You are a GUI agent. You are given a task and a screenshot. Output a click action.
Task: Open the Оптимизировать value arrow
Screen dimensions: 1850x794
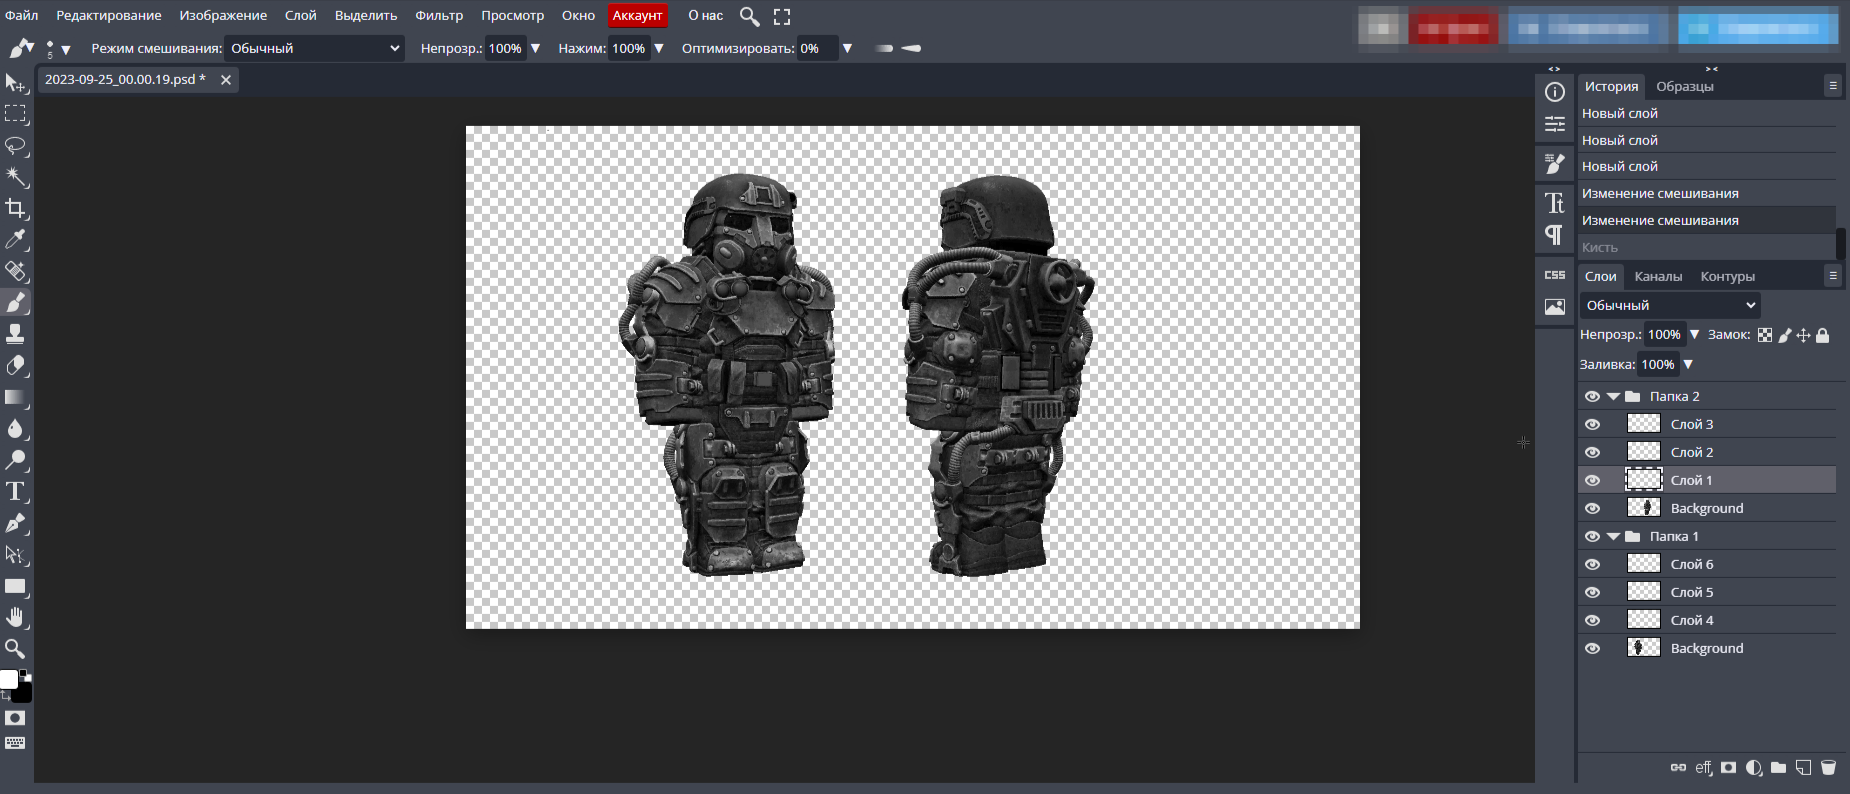point(847,48)
